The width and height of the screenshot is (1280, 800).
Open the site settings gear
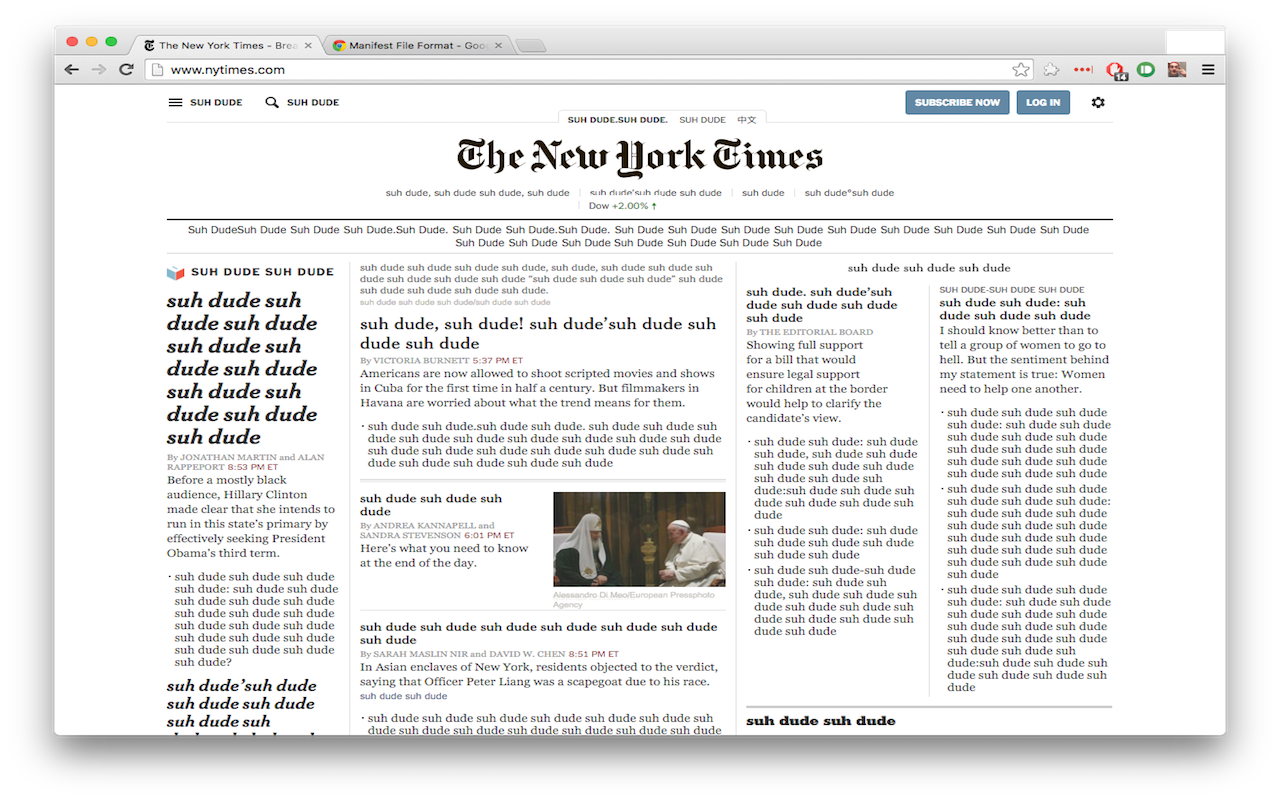tap(1098, 102)
